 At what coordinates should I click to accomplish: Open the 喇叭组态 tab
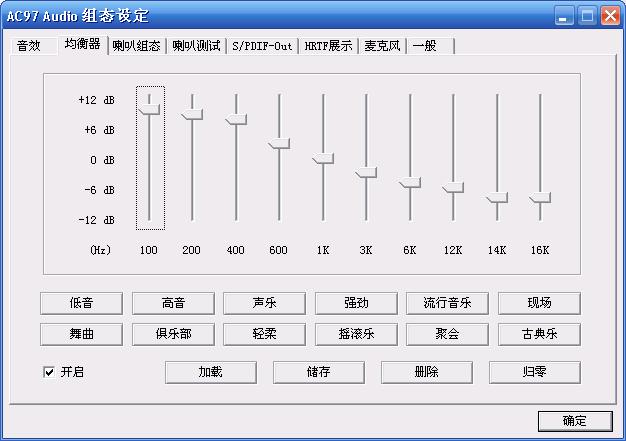click(137, 46)
